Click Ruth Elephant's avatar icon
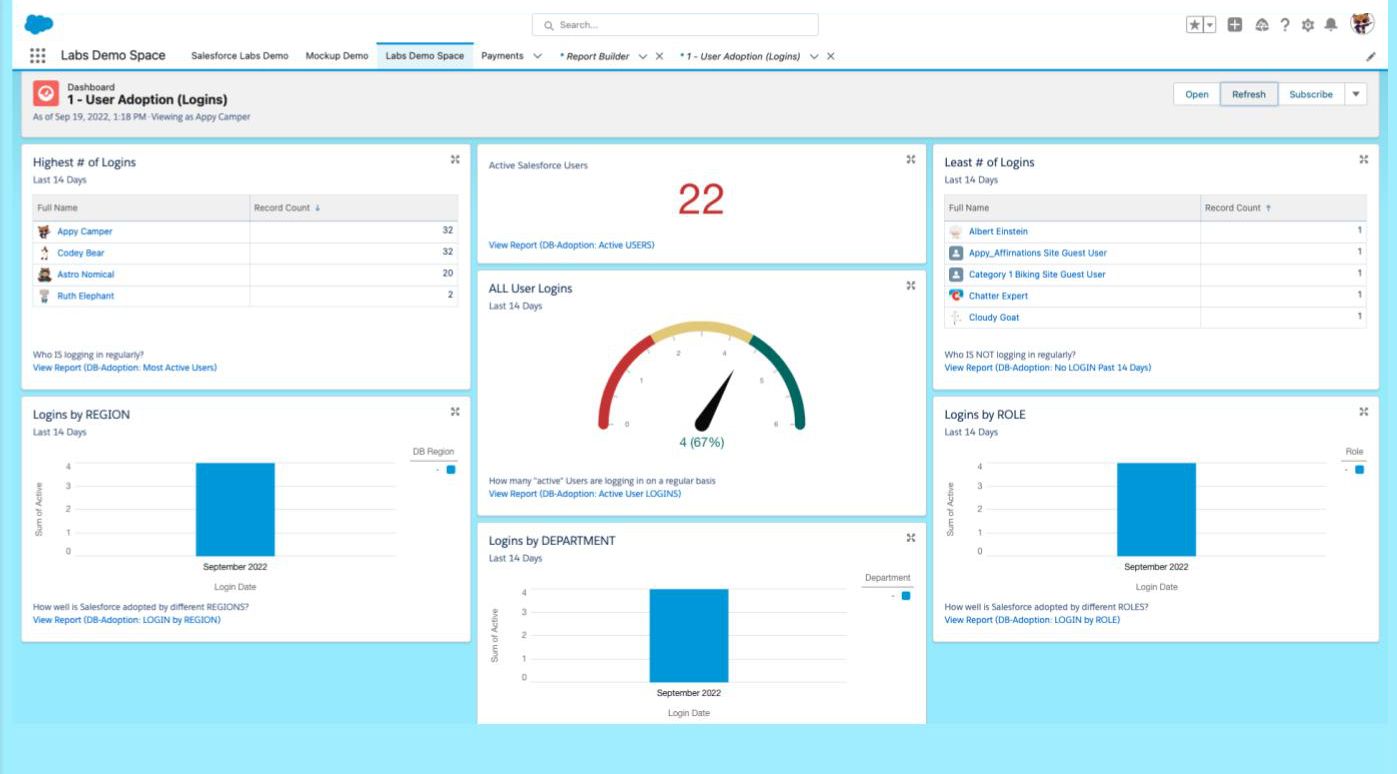1397x774 pixels. click(x=44, y=296)
